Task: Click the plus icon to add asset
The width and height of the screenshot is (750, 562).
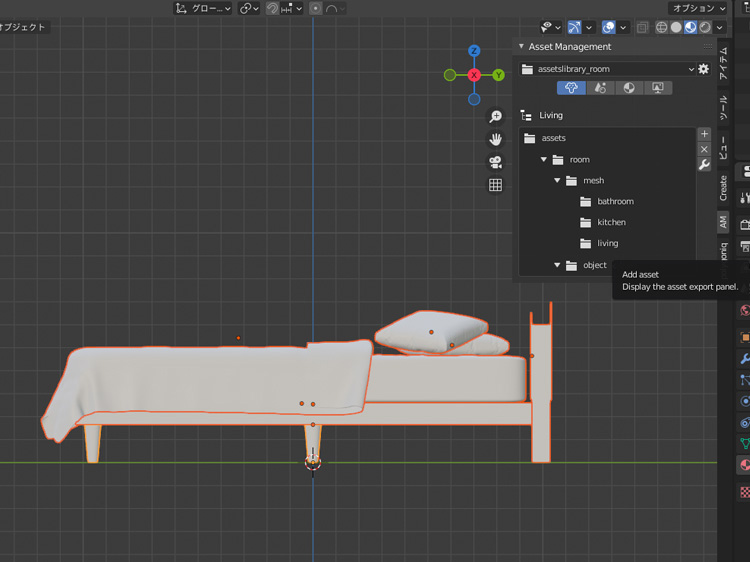Action: (x=704, y=134)
